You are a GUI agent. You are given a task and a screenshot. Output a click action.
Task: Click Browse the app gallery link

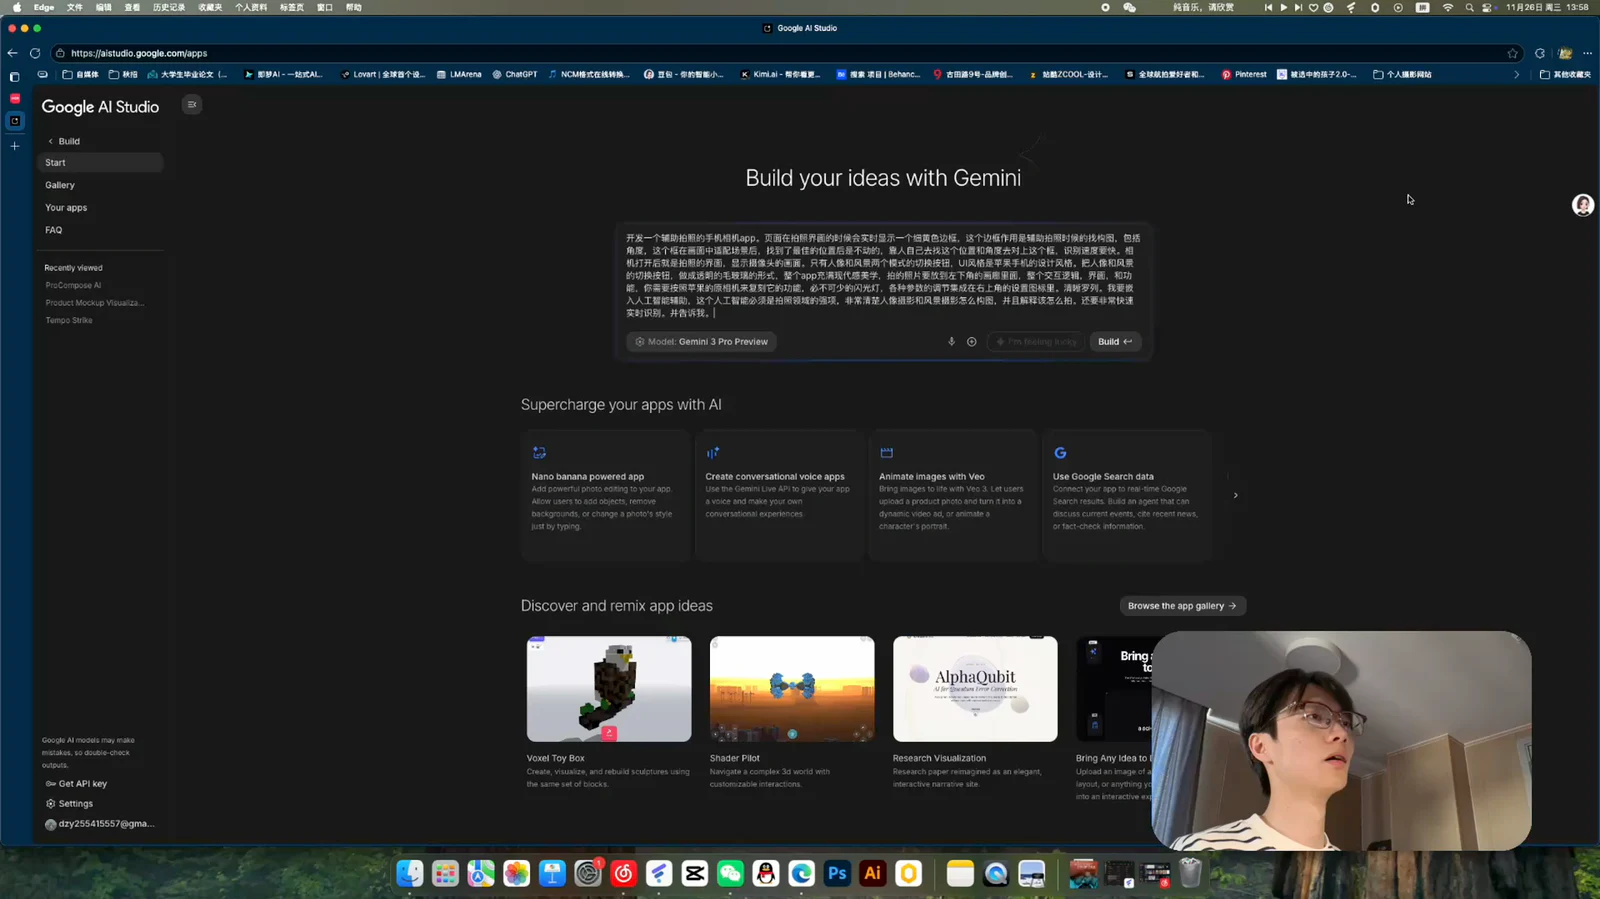click(x=1182, y=606)
